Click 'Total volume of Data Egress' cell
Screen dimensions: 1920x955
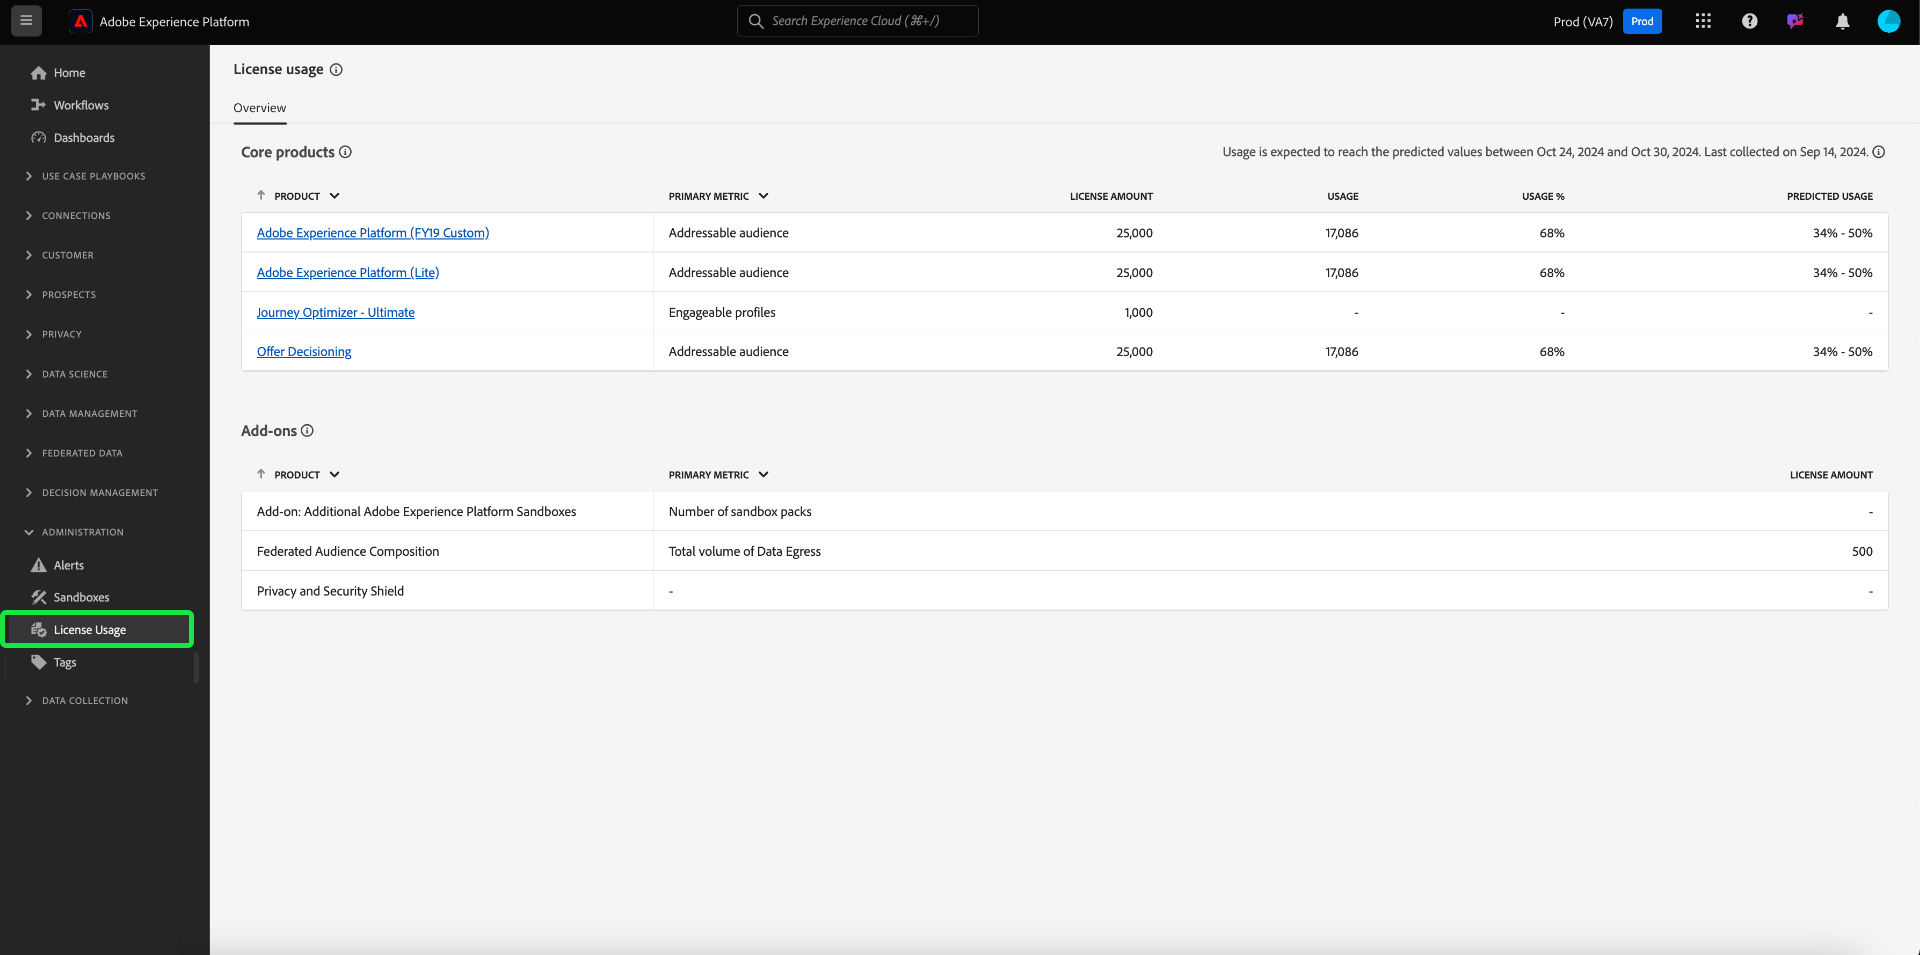745,551
